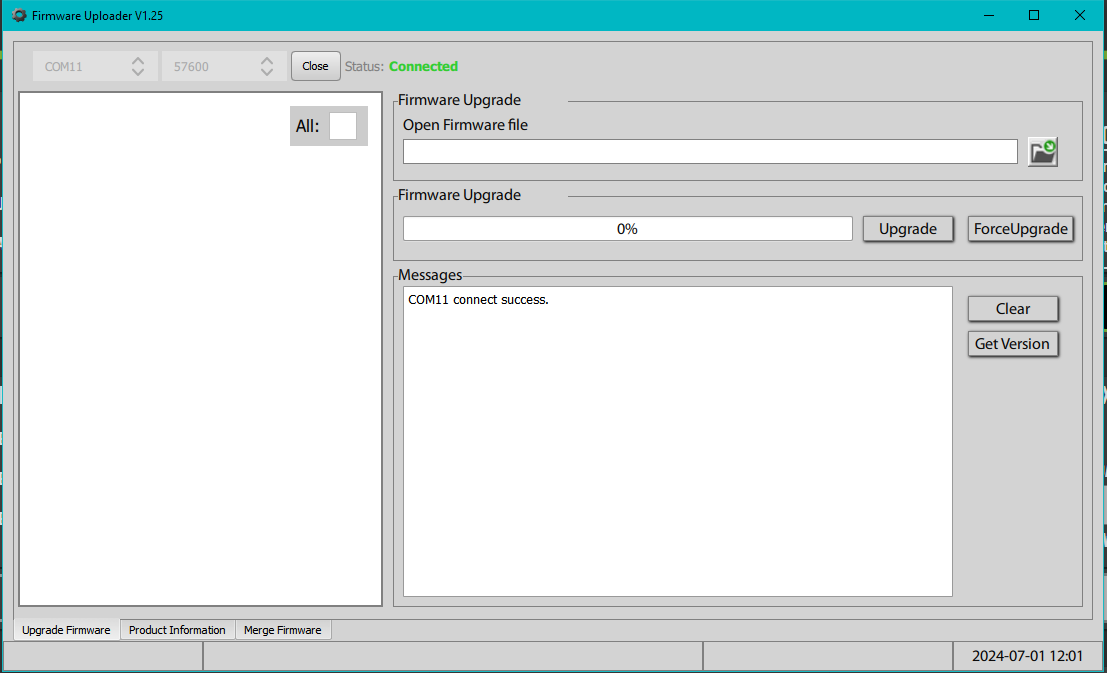The width and height of the screenshot is (1107, 673).
Task: Clear the messages log
Action: (x=1012, y=308)
